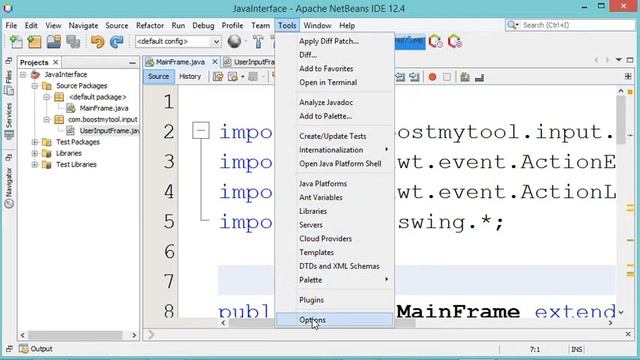Click the Build Project hammer icon
The image size is (640, 360).
[258, 42]
